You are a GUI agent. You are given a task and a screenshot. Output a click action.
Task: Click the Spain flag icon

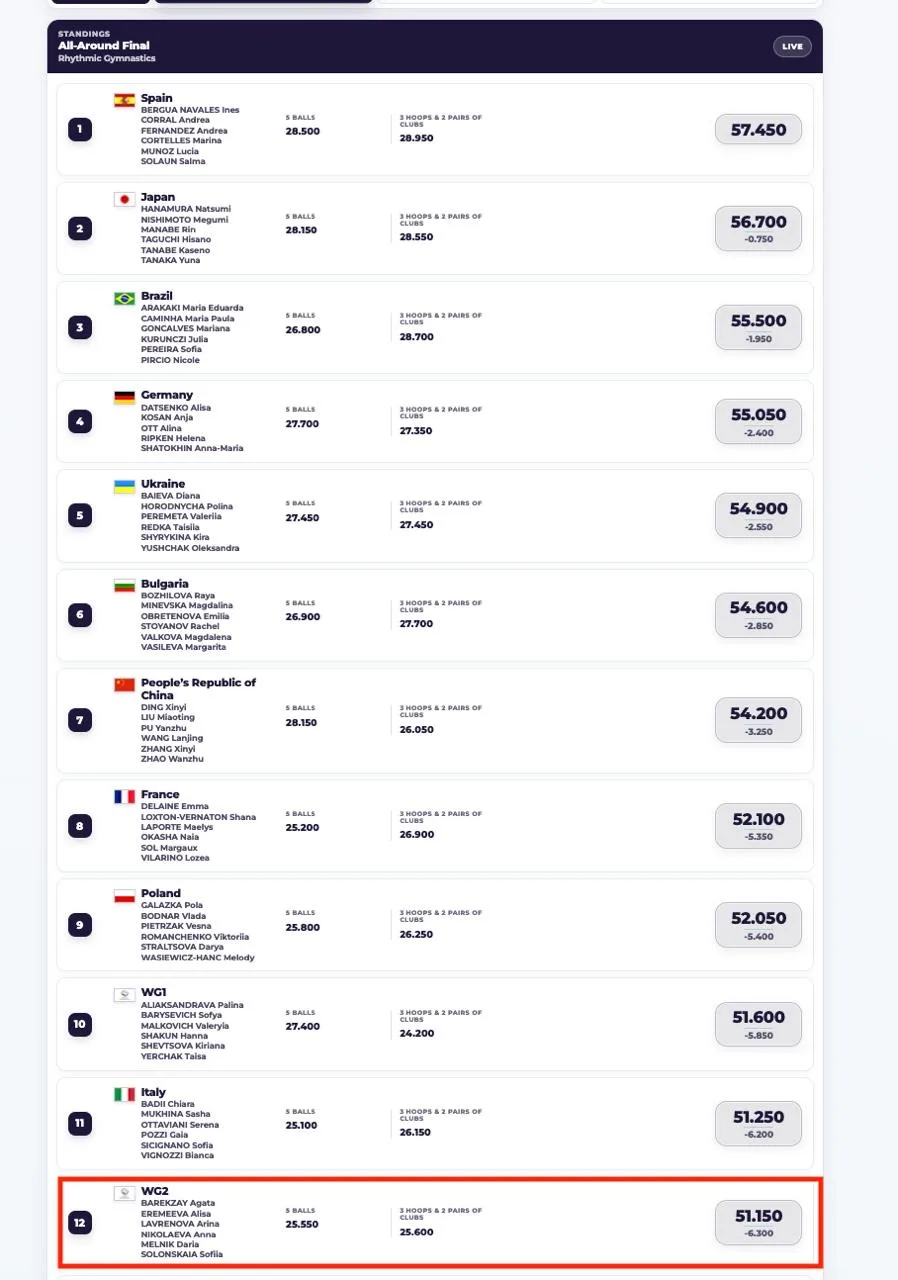(125, 100)
